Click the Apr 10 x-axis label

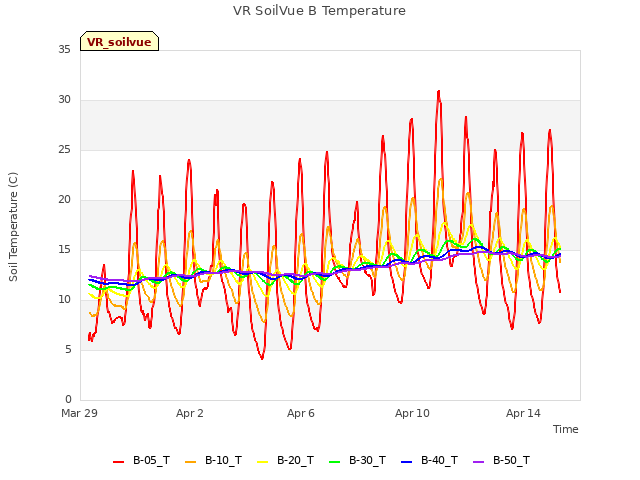[412, 413]
